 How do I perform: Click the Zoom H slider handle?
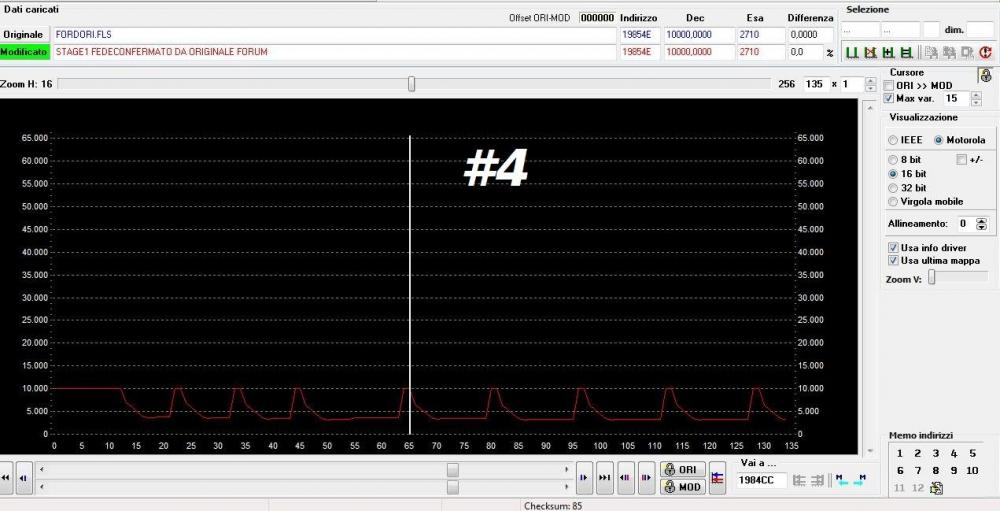(411, 84)
